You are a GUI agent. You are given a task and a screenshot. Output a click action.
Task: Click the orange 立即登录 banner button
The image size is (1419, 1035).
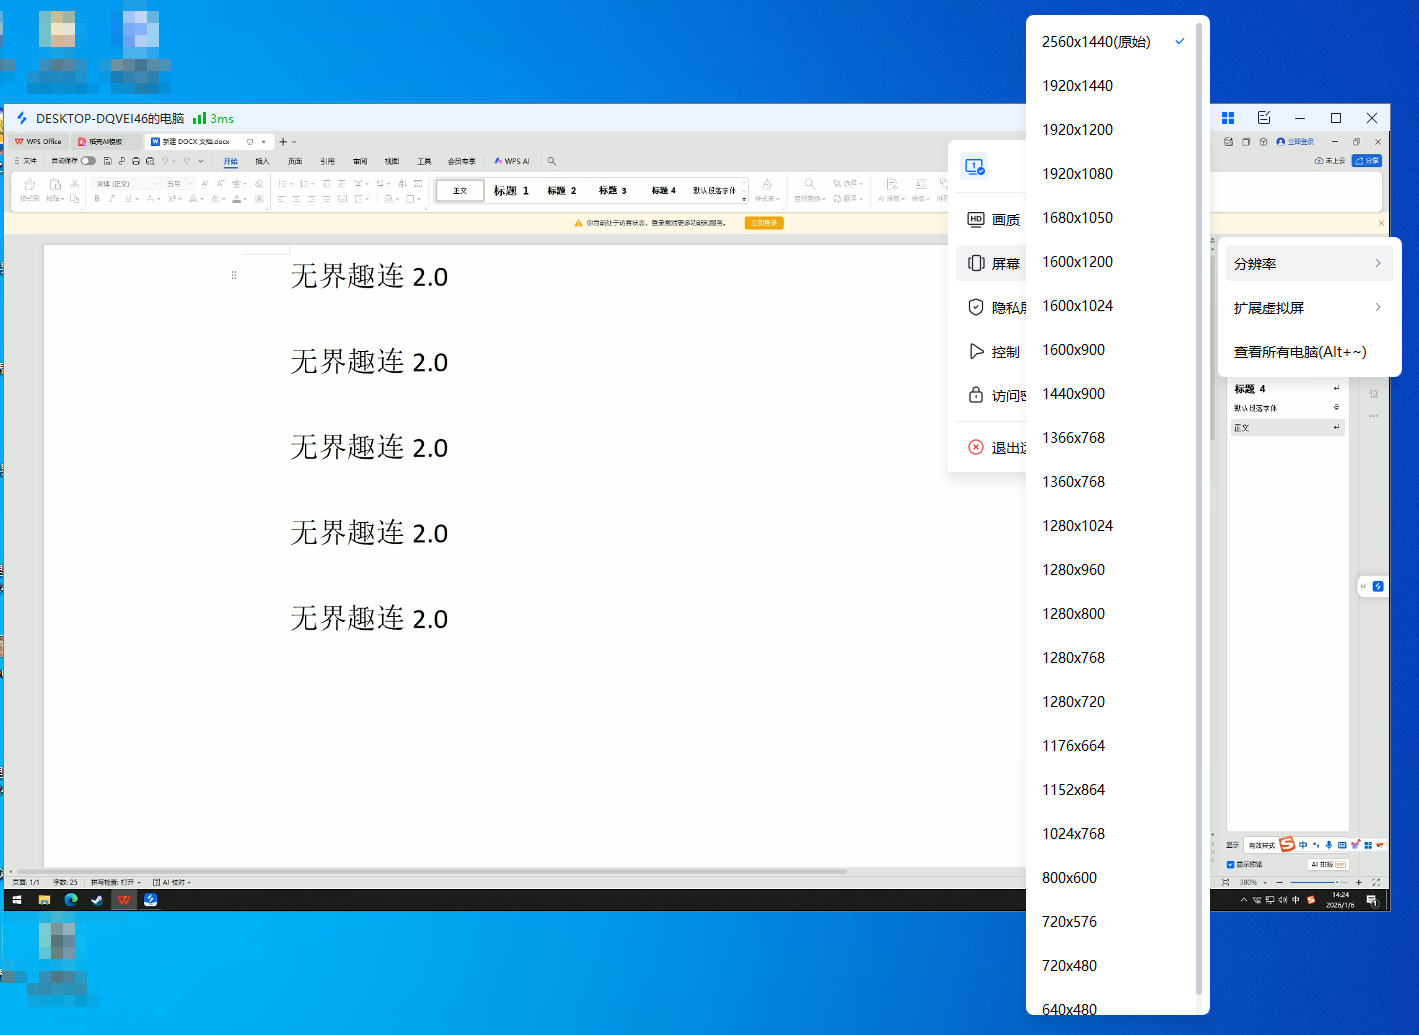(x=764, y=223)
